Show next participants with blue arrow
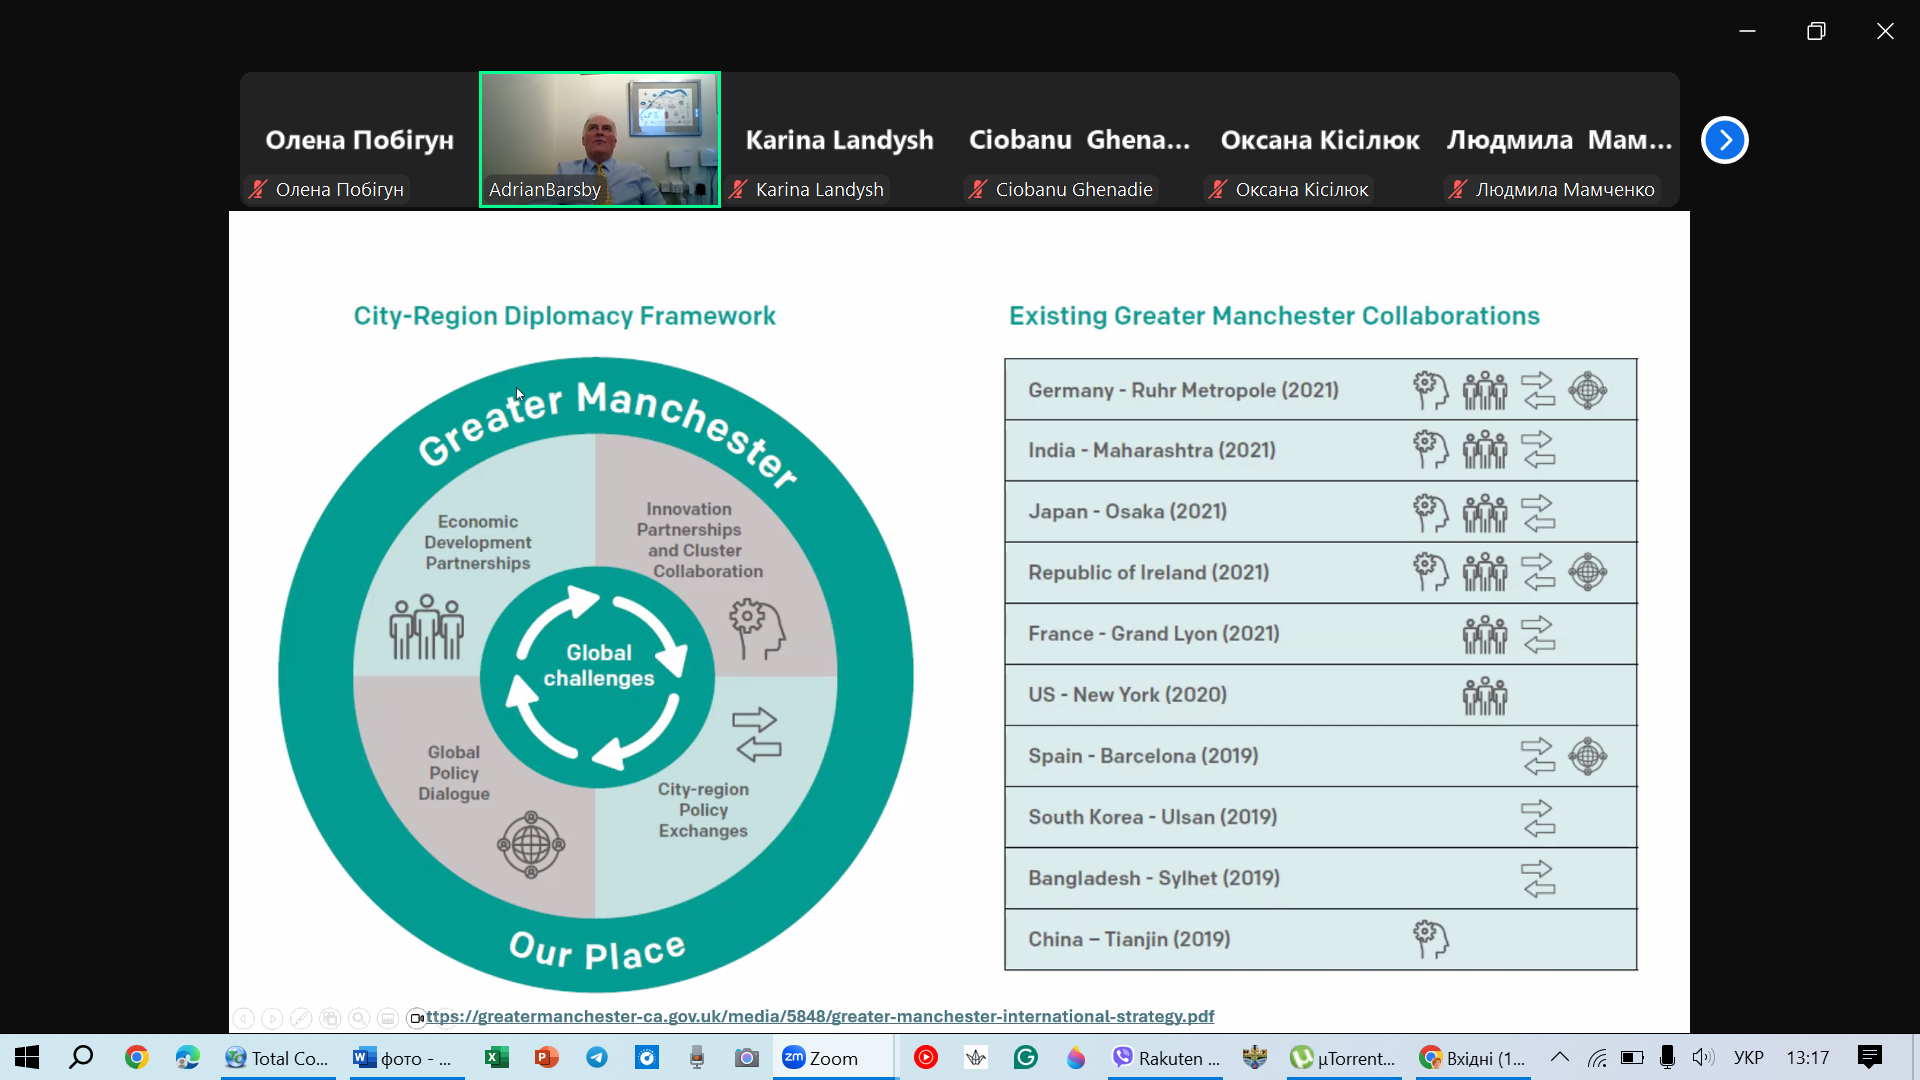The width and height of the screenshot is (1920, 1080). click(x=1724, y=140)
